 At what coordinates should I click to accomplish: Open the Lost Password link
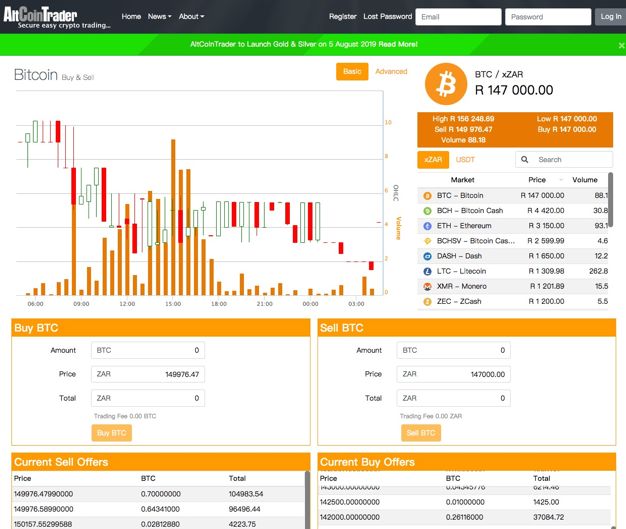[387, 16]
